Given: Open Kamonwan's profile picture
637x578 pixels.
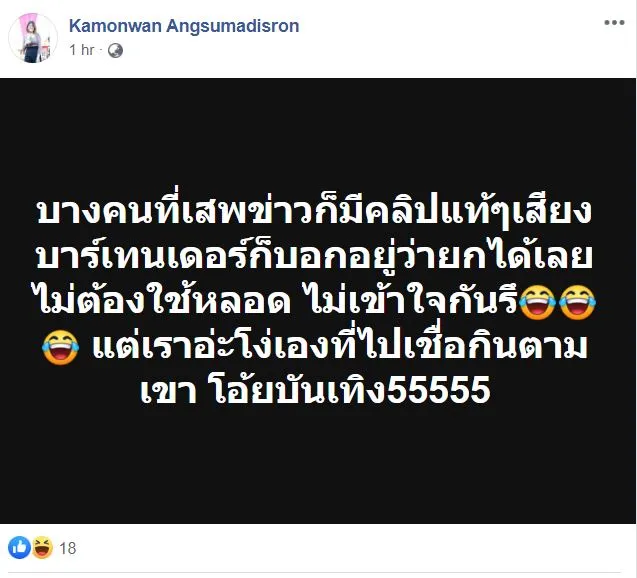Looking at the screenshot, I should [33, 38].
